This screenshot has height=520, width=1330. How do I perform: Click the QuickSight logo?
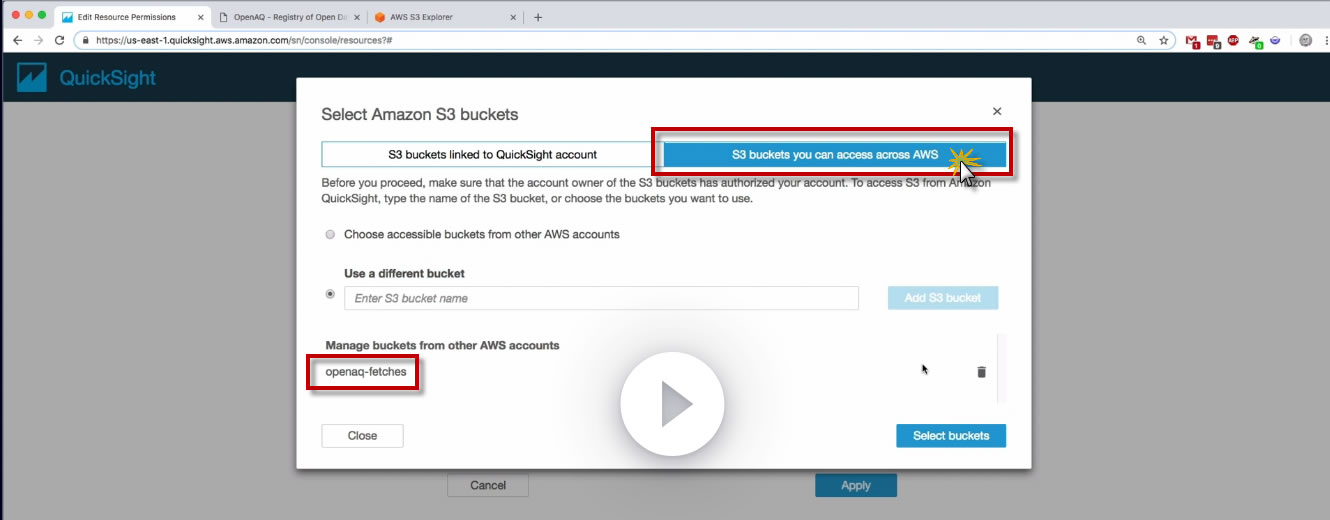pyautogui.click(x=87, y=78)
